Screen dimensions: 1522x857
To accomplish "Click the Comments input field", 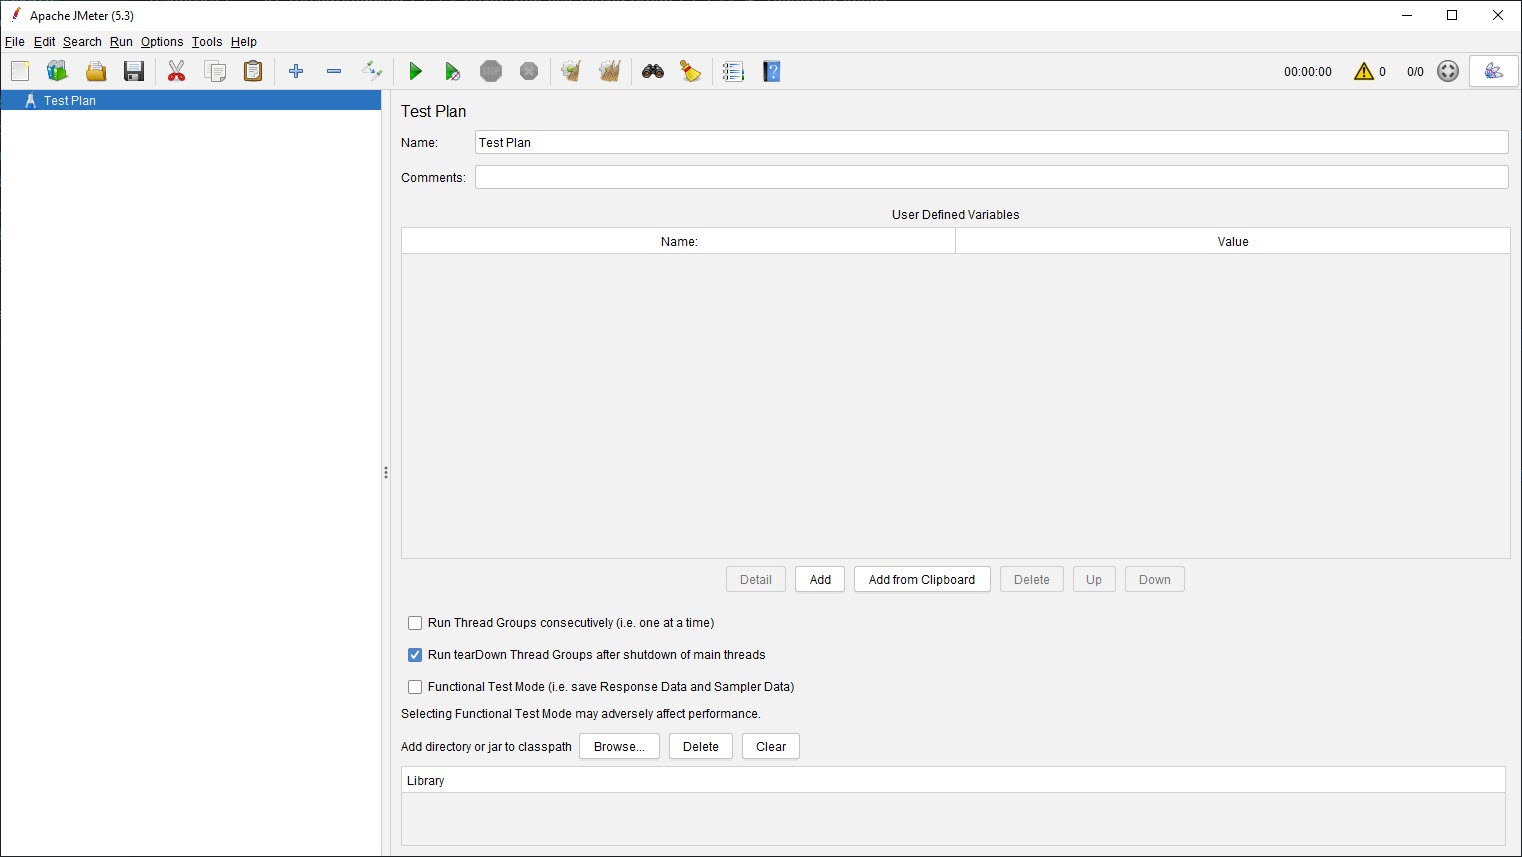I will tap(991, 177).
